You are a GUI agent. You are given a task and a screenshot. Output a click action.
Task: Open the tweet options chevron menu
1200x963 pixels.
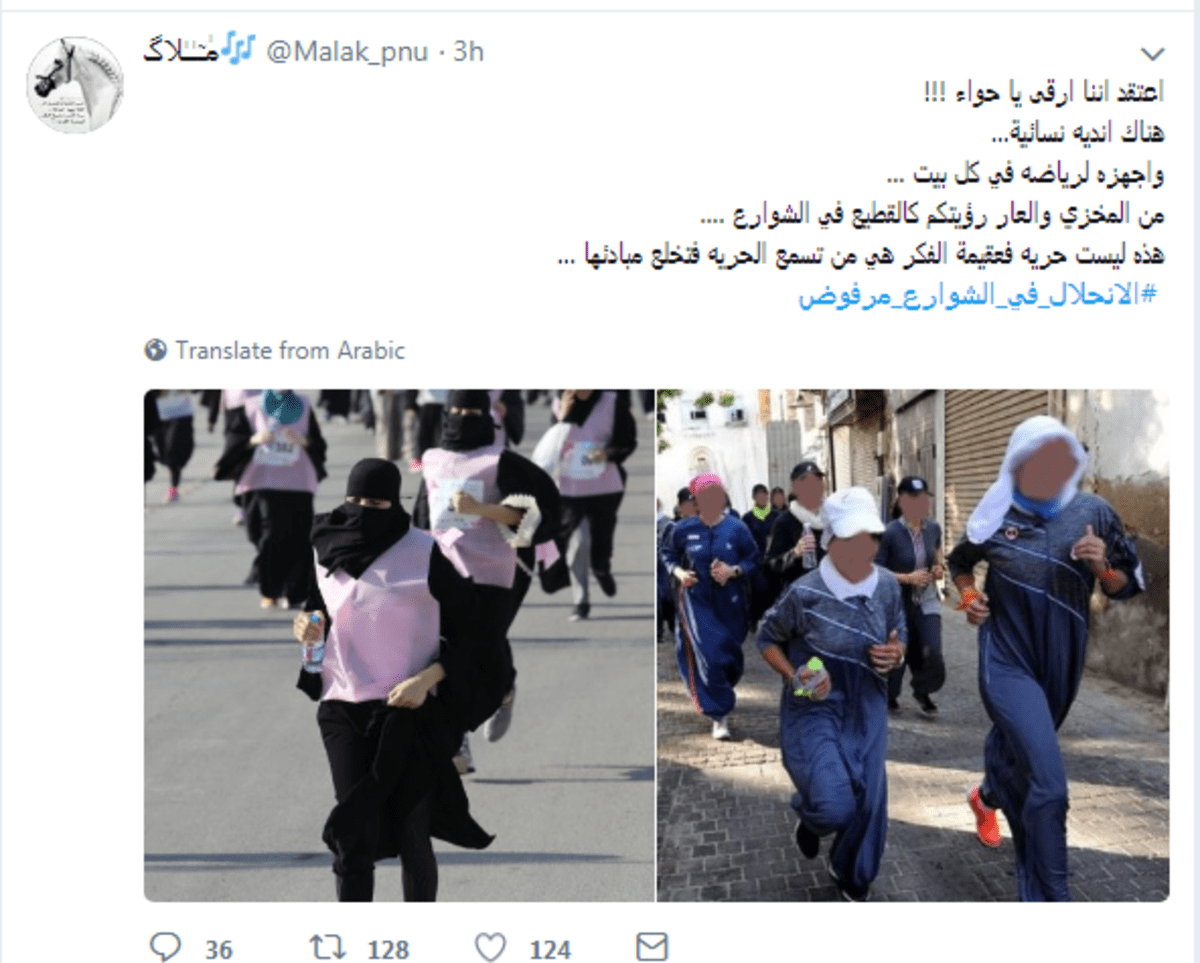click(x=1153, y=53)
